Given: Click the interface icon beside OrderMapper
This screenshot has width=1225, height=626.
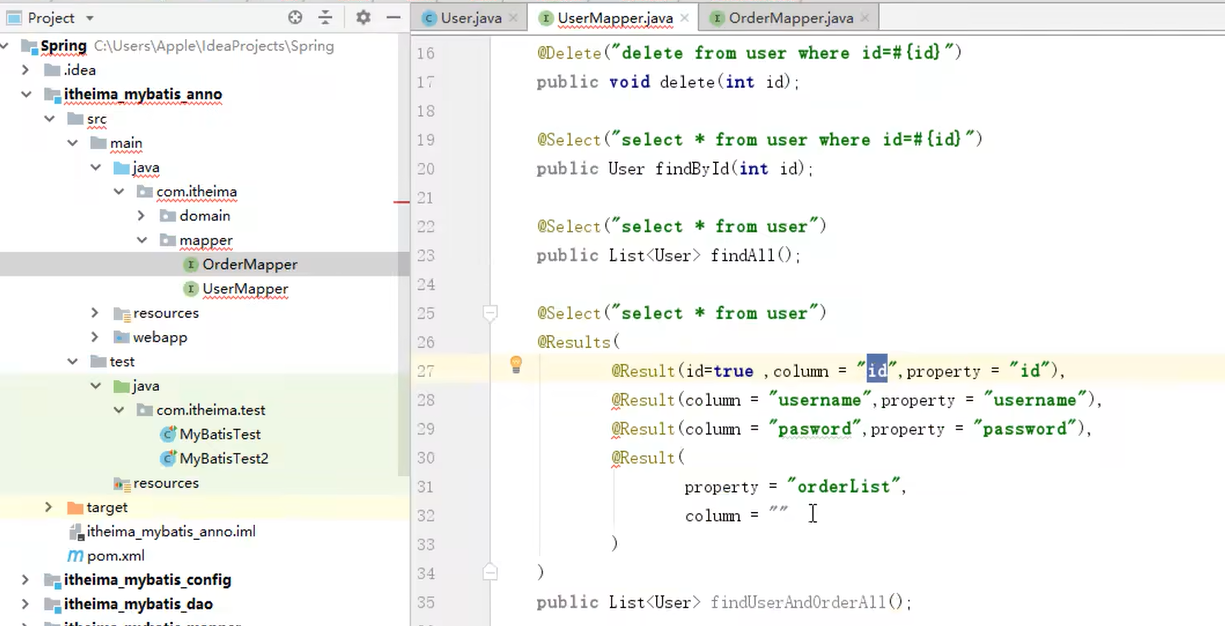Looking at the screenshot, I should click(191, 264).
